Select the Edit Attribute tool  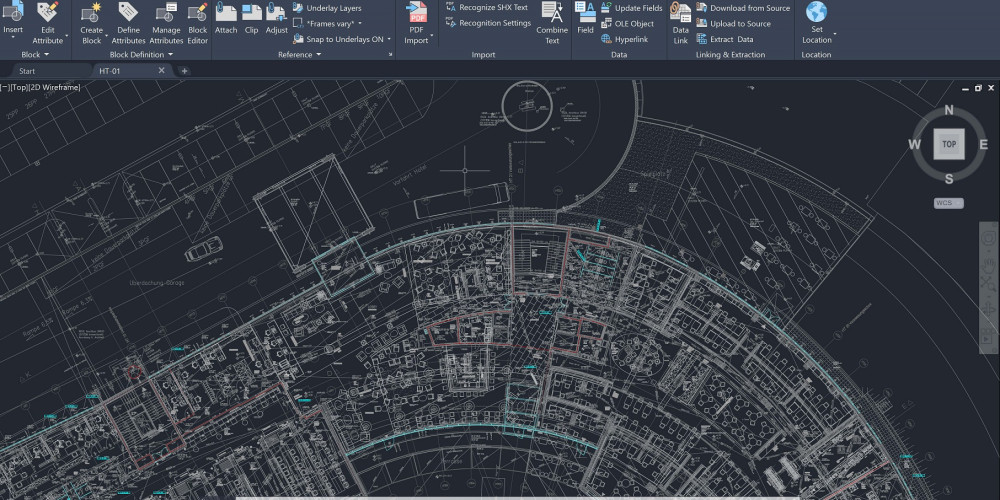point(48,22)
